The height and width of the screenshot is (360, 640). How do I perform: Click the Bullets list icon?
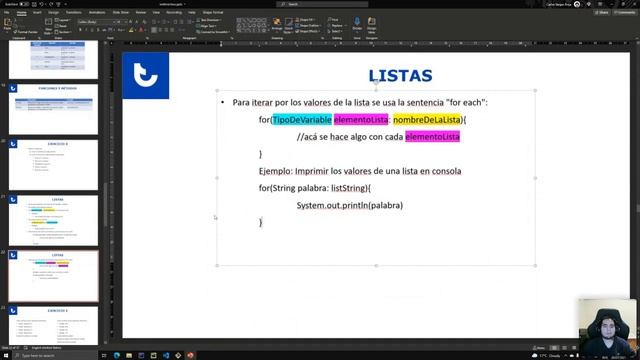click(154, 22)
